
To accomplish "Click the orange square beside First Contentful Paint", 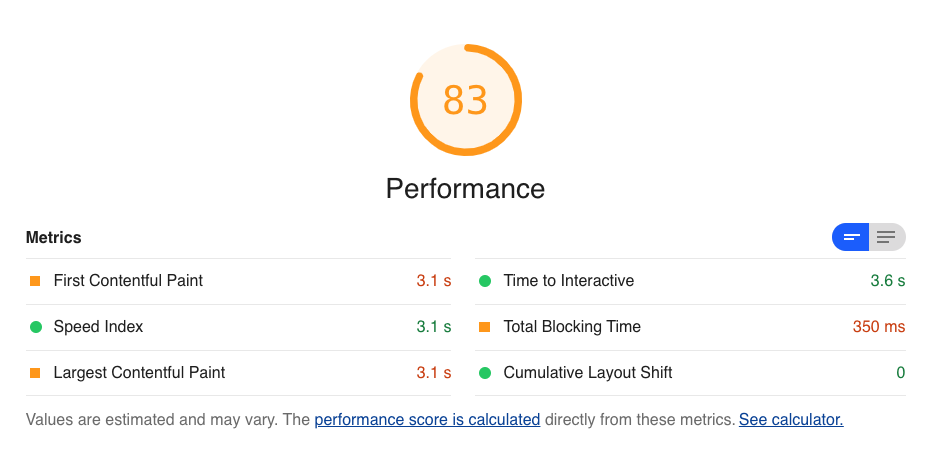I will (x=35, y=281).
